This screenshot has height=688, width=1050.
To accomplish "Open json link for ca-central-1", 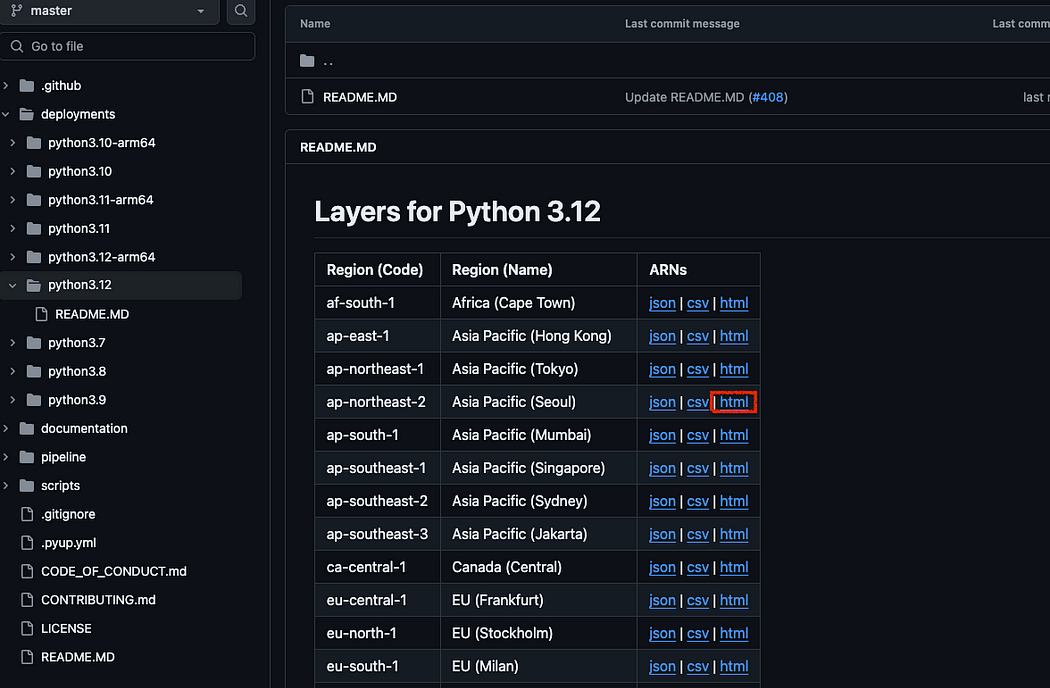I will pyautogui.click(x=662, y=567).
